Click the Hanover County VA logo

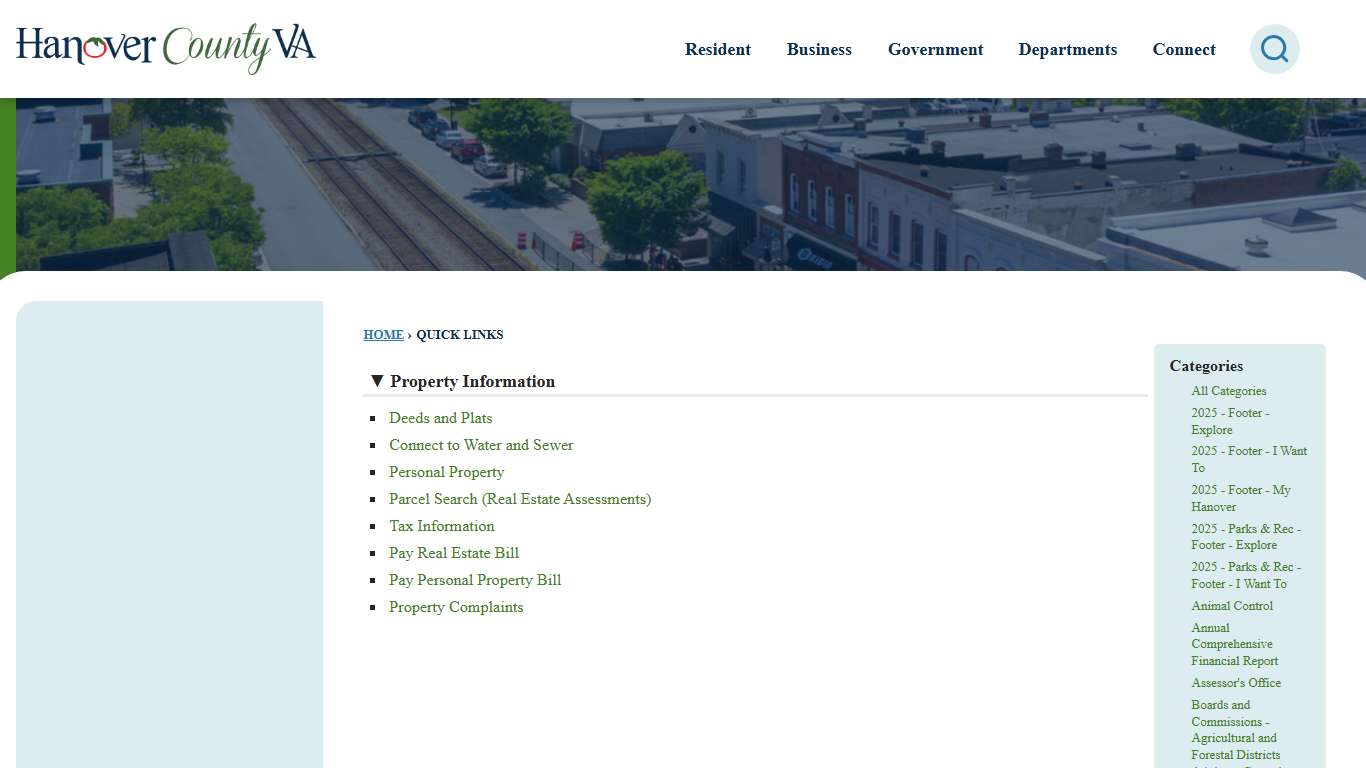click(x=165, y=48)
